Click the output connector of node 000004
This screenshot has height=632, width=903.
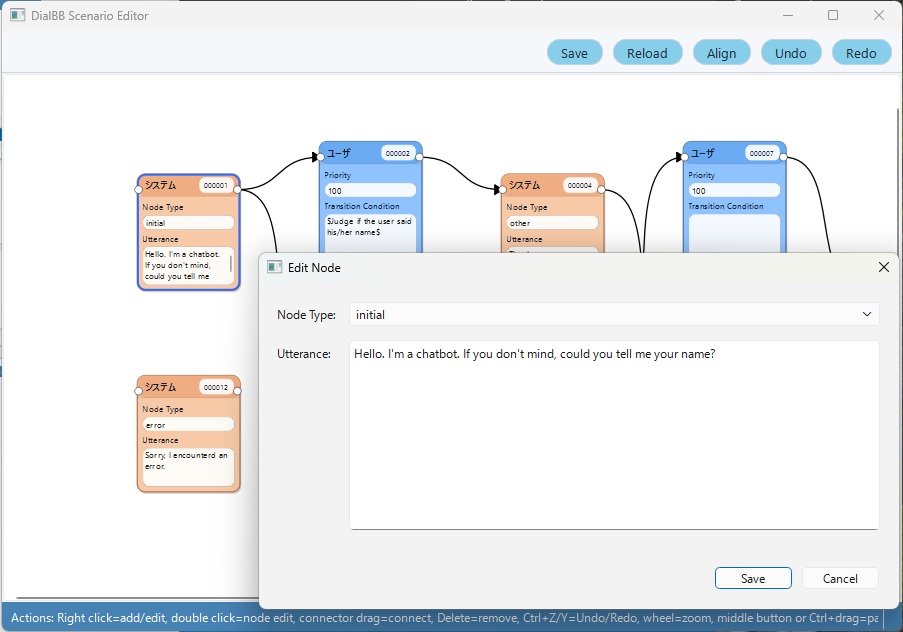(x=601, y=190)
